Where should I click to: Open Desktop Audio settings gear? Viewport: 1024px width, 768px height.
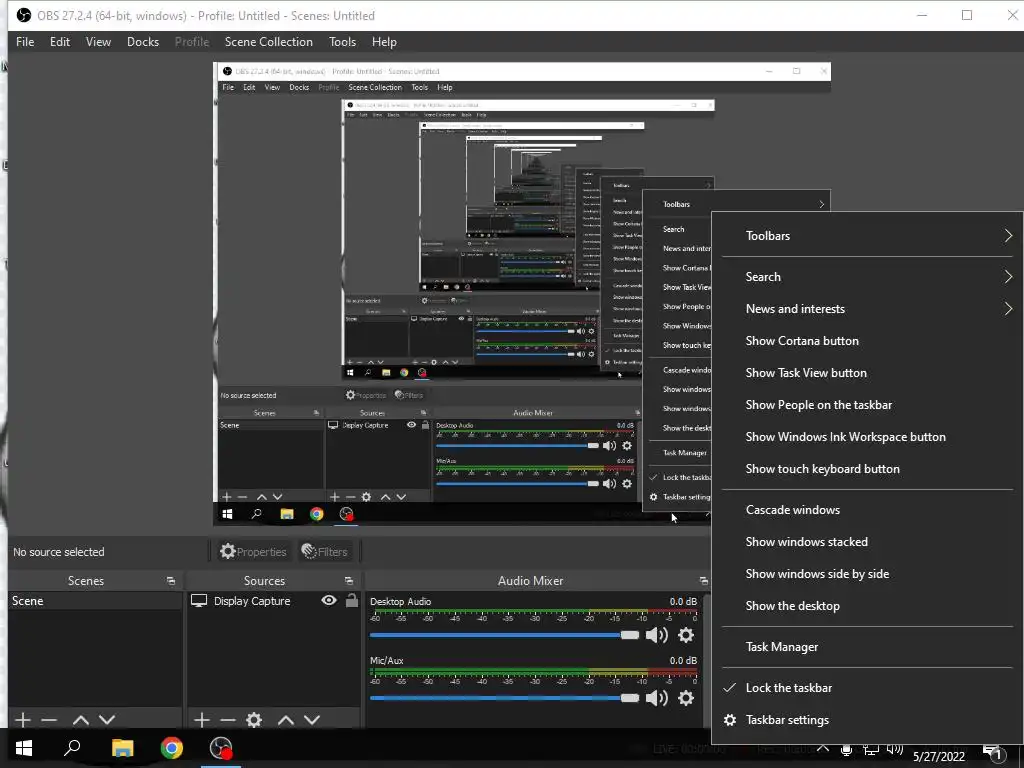pos(686,635)
